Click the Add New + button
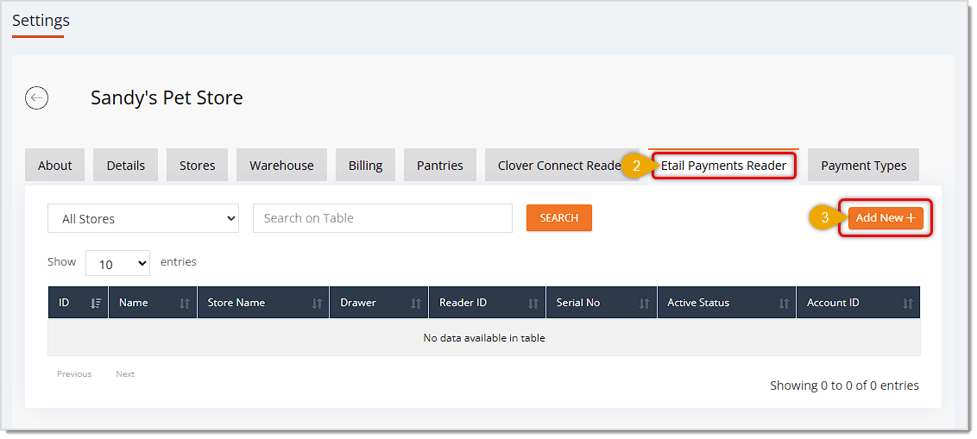 pos(885,218)
